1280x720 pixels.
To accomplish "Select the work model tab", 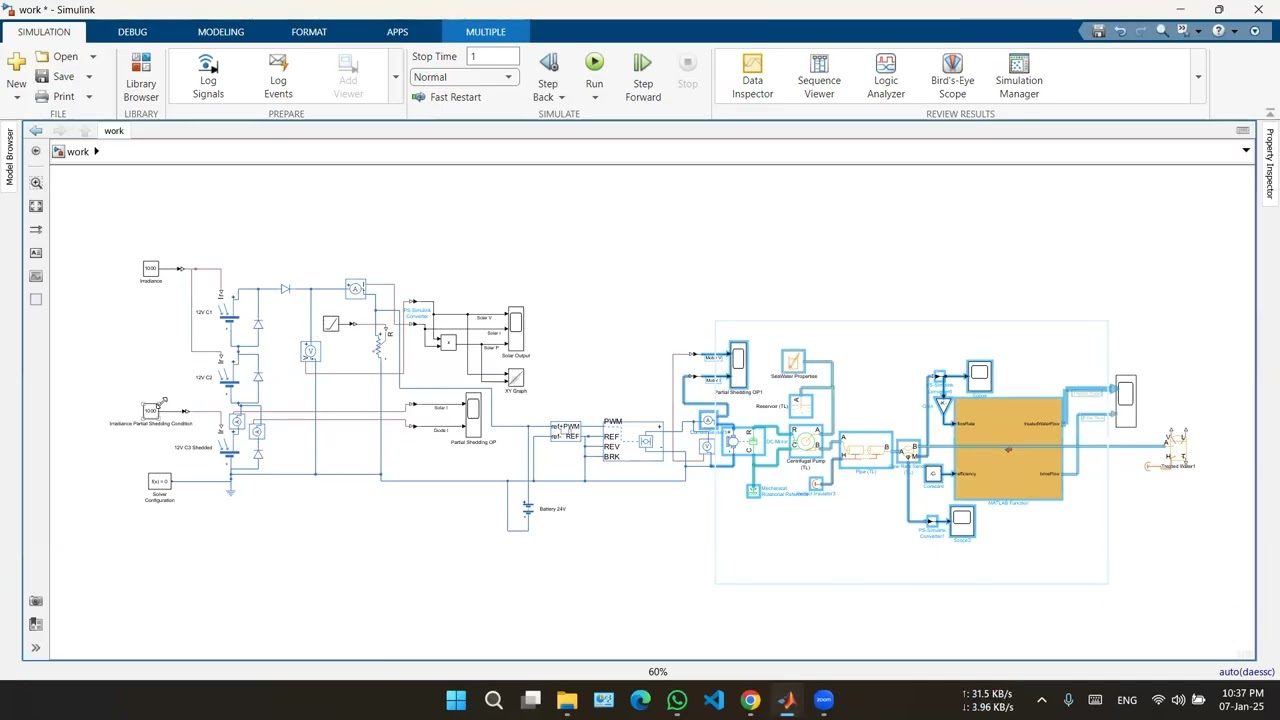I will pos(114,131).
